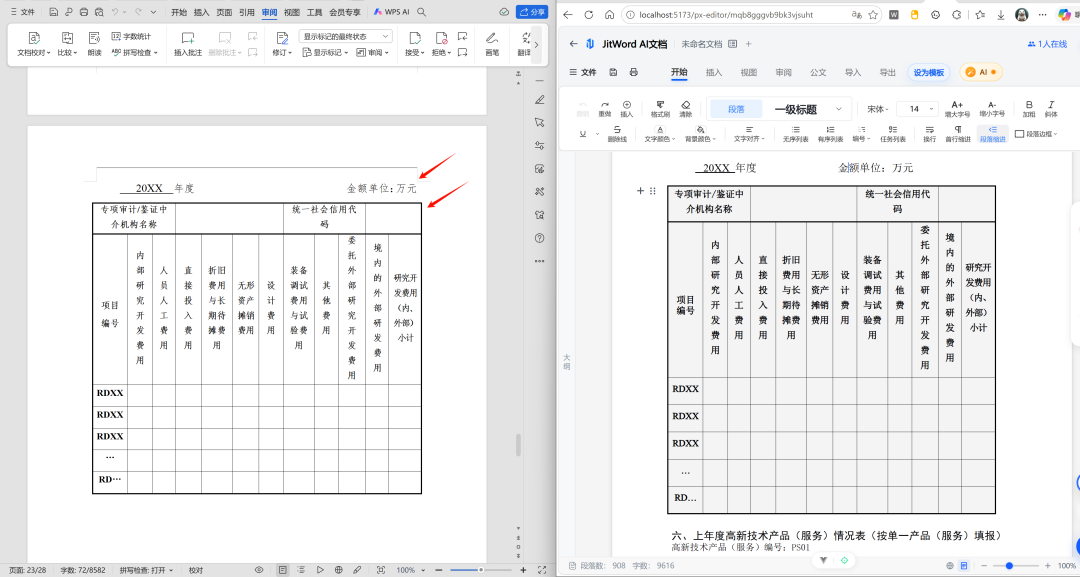Click browser home icon

point(610,14)
